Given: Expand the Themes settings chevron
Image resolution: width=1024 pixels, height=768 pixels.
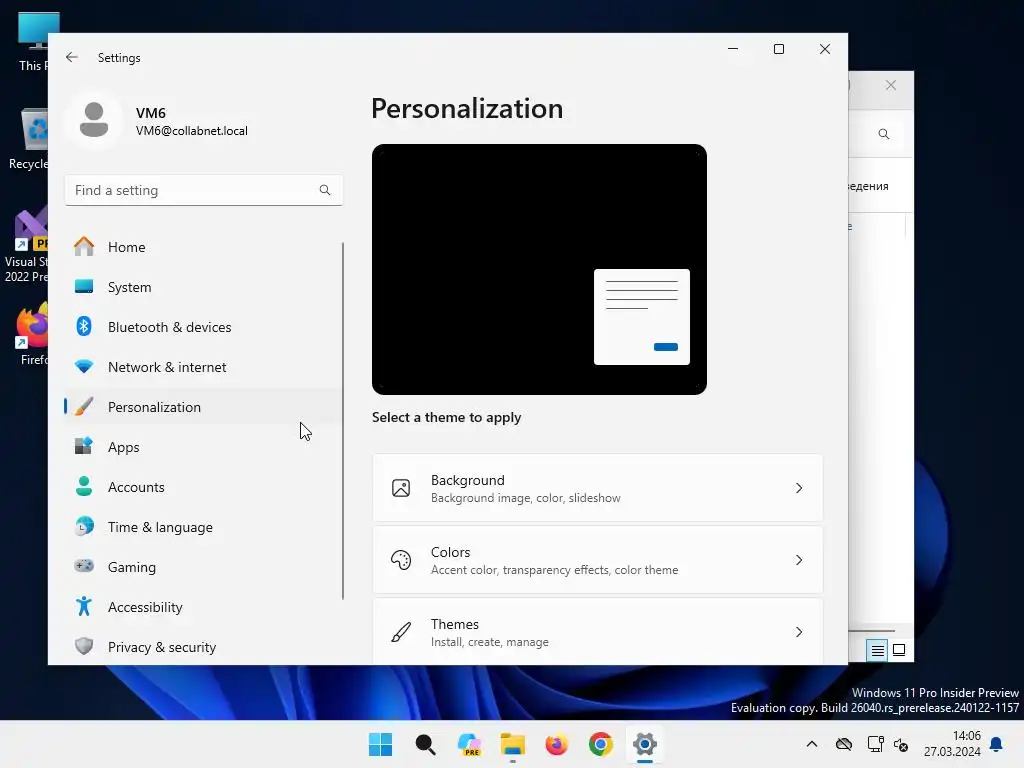Looking at the screenshot, I should [799, 632].
